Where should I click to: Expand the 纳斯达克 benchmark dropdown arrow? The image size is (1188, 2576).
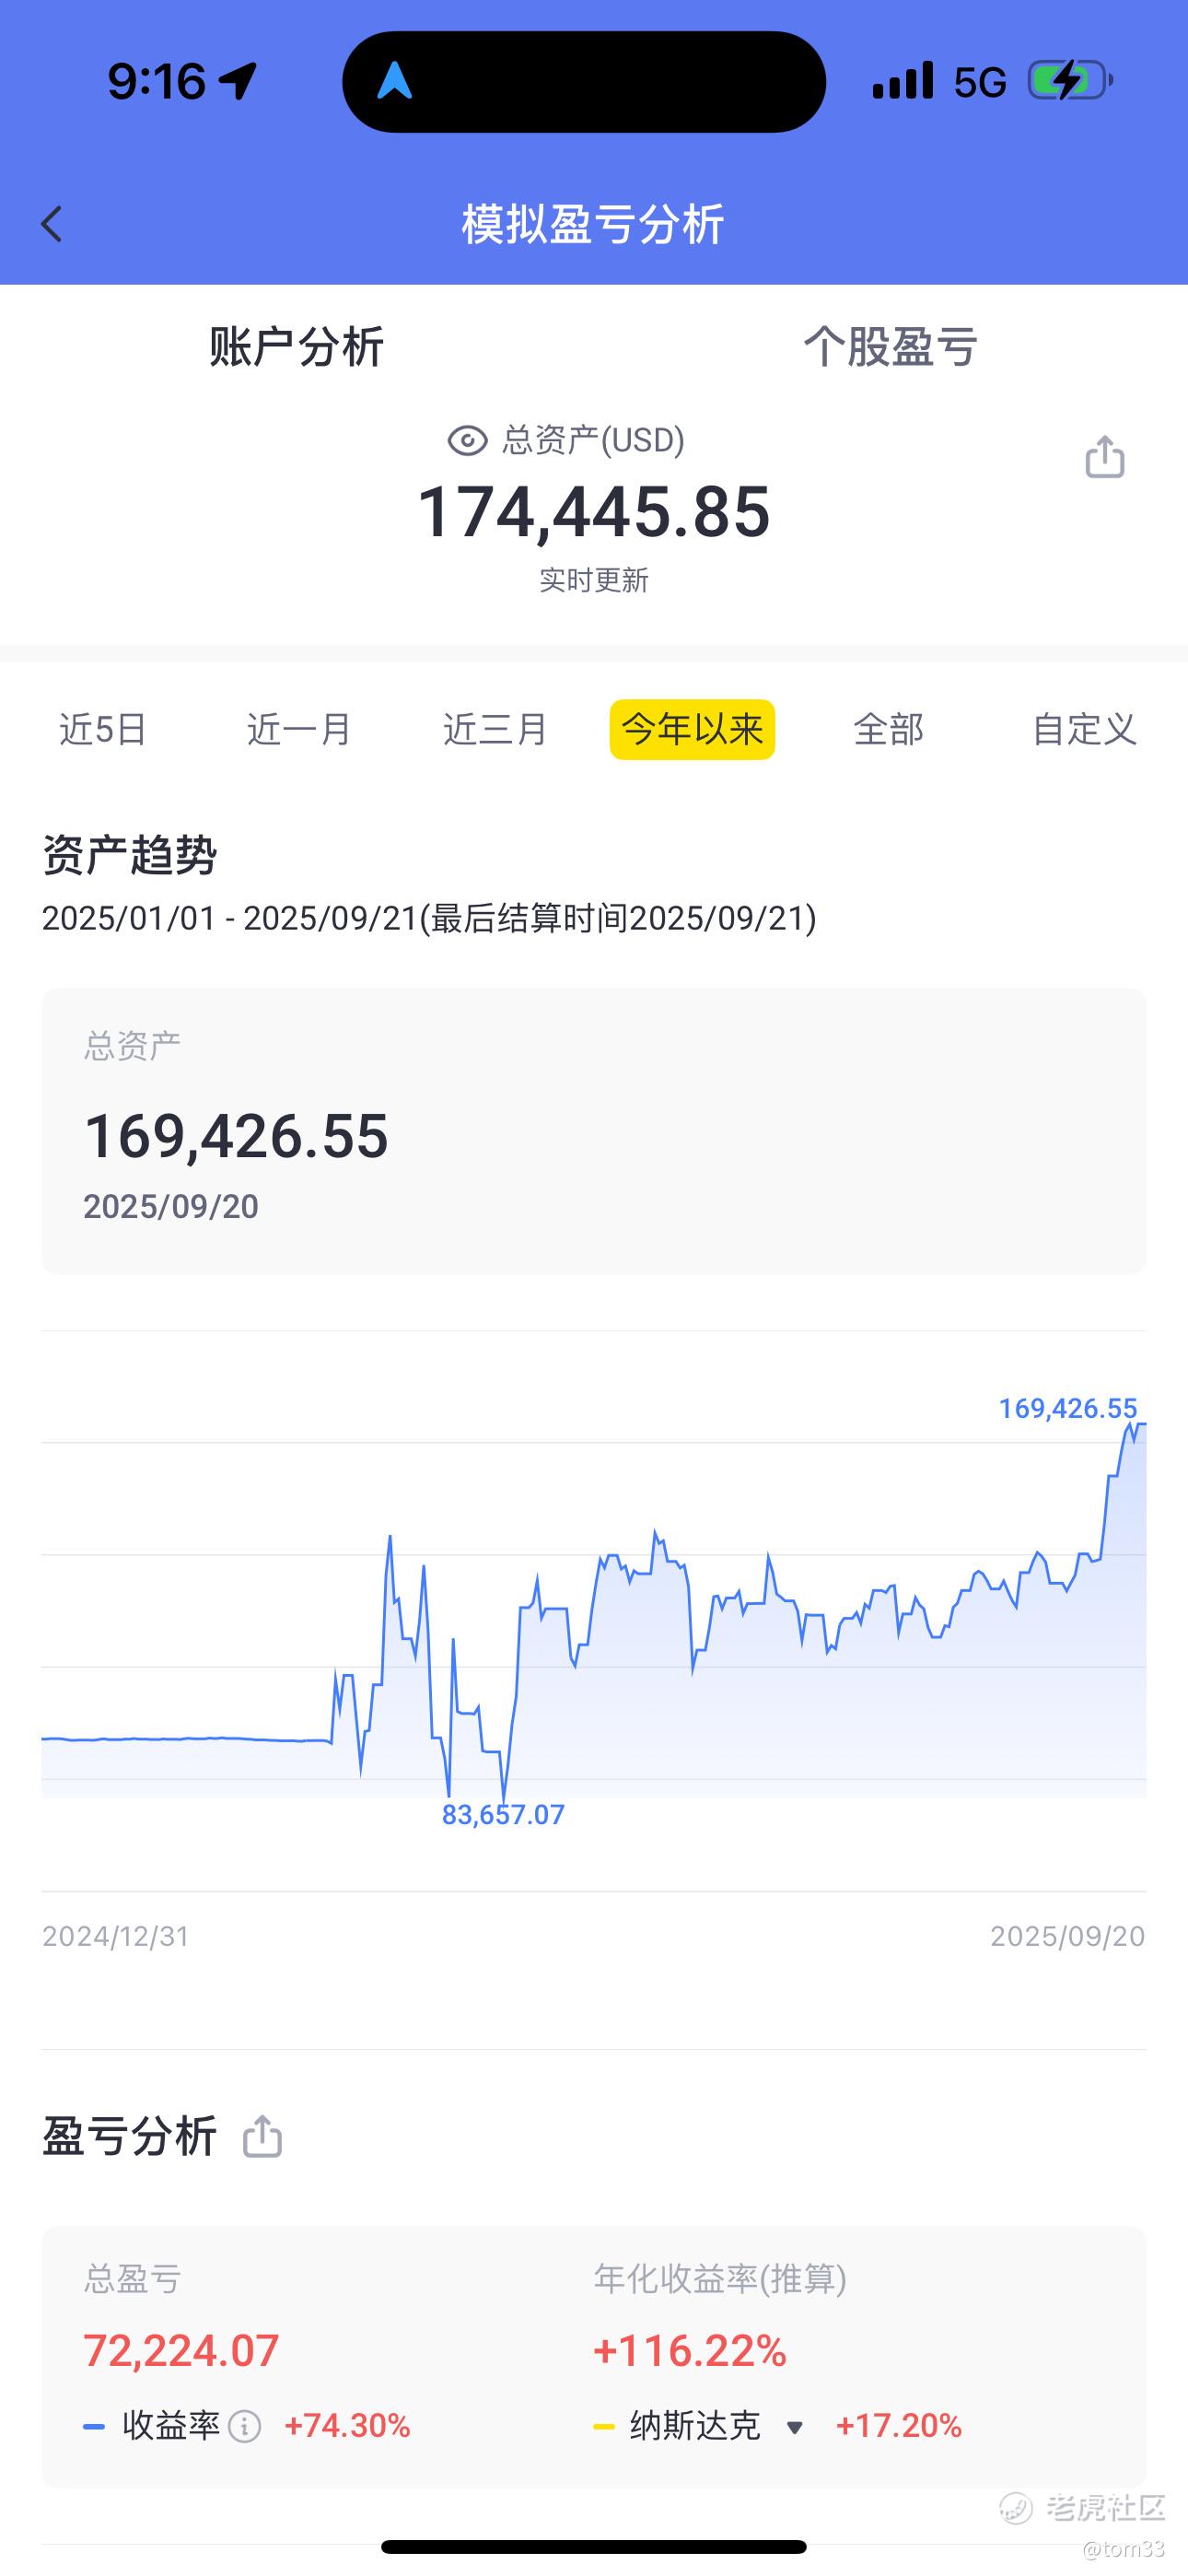click(795, 2427)
